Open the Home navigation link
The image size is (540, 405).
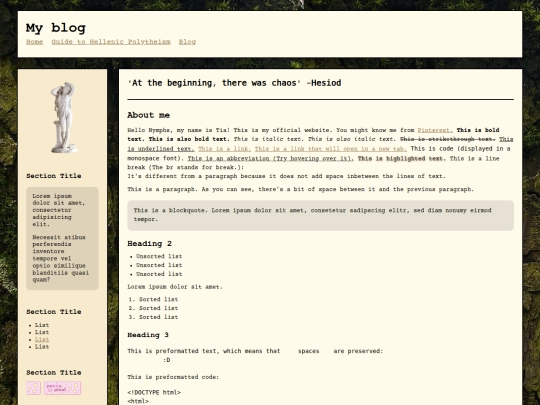coord(34,42)
